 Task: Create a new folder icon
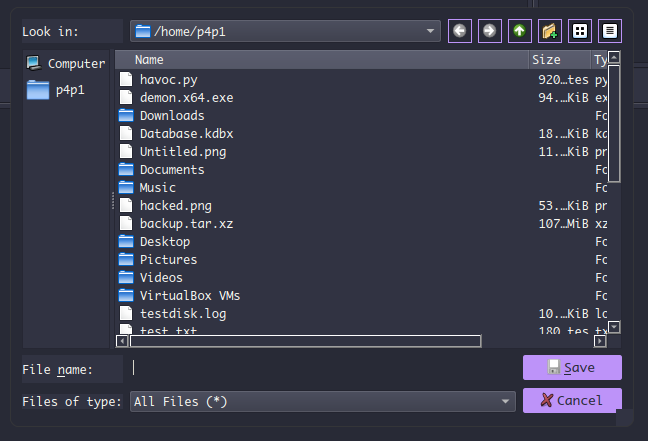(549, 31)
